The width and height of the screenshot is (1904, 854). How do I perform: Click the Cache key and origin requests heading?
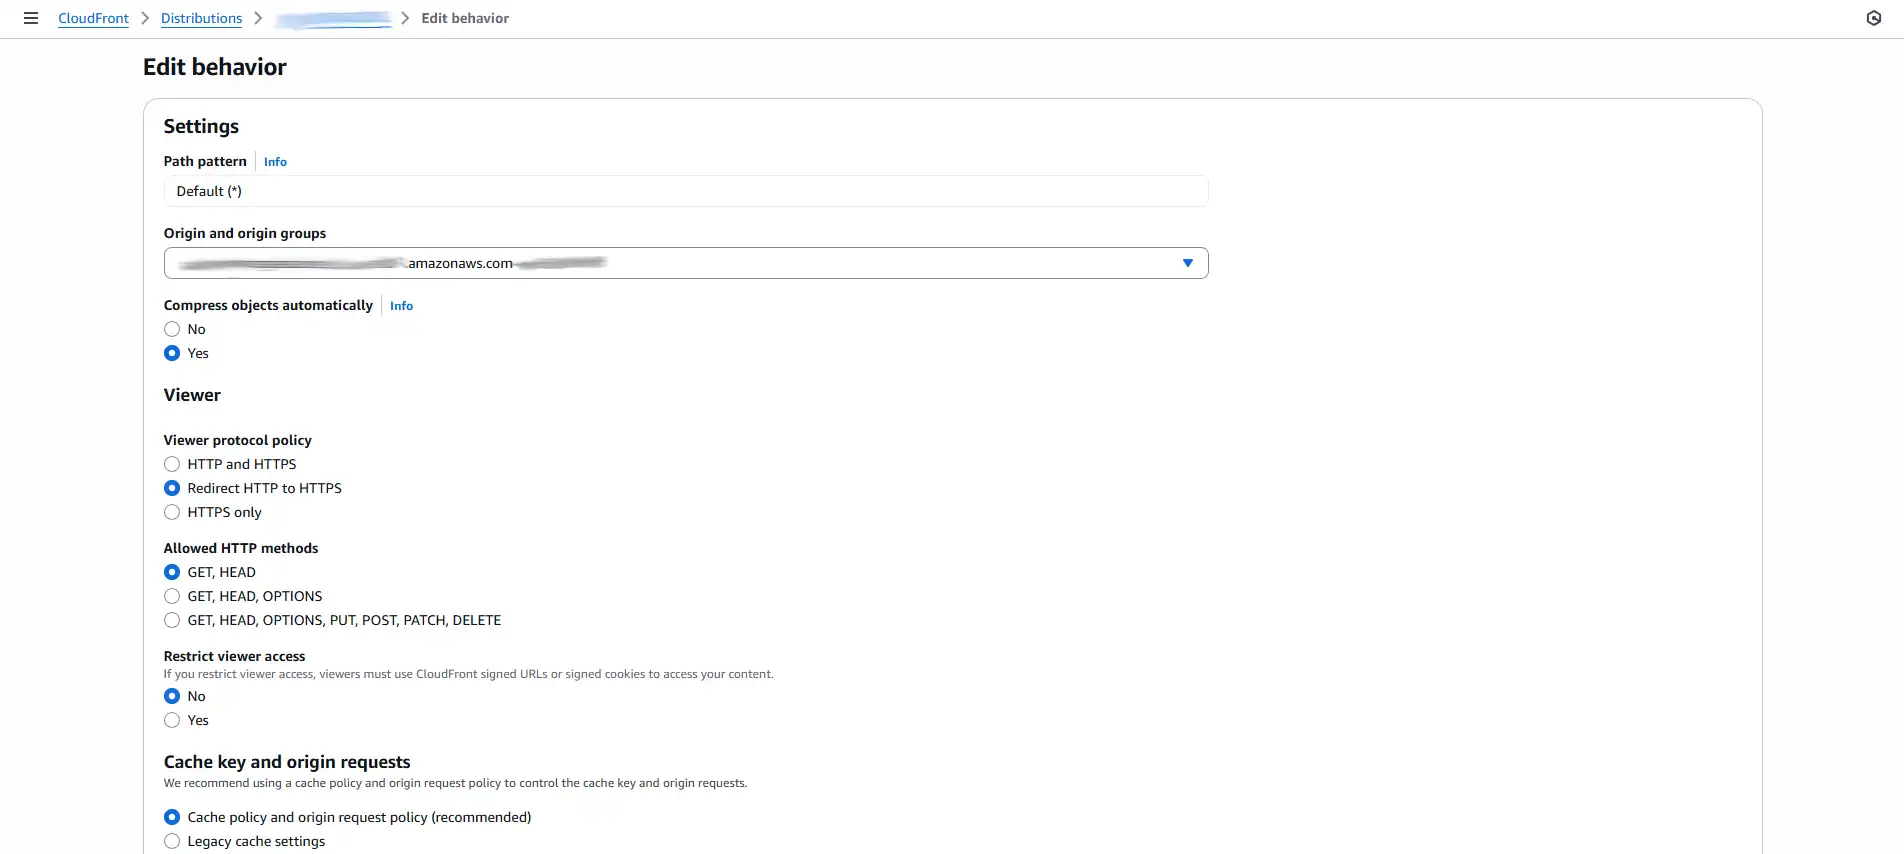(x=287, y=762)
